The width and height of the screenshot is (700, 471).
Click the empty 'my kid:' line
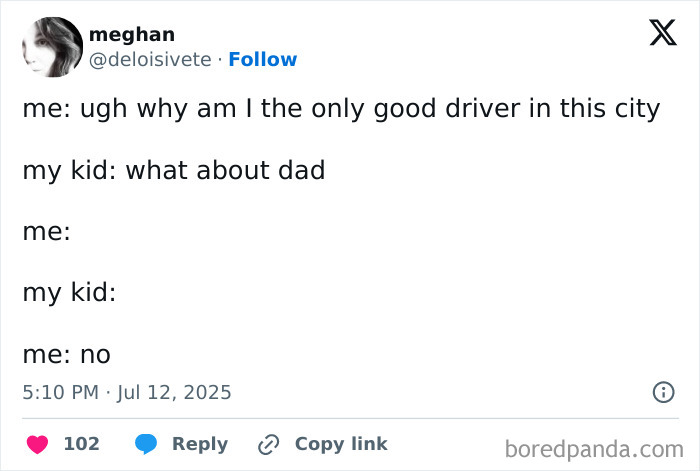69,293
